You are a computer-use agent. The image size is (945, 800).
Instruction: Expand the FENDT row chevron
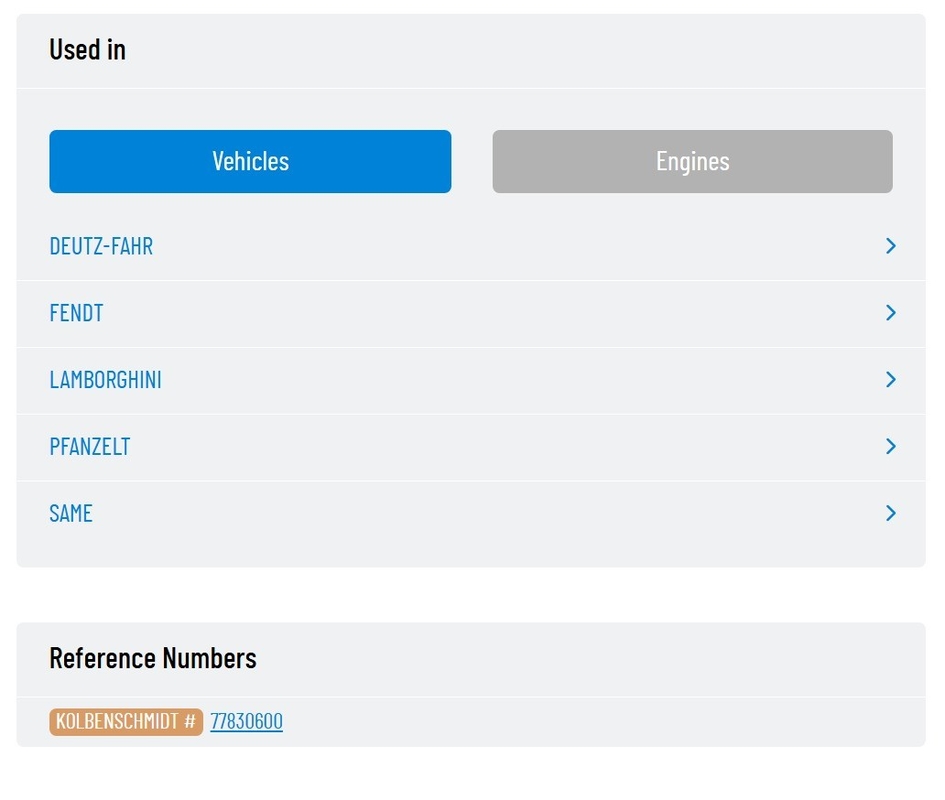(x=891, y=313)
